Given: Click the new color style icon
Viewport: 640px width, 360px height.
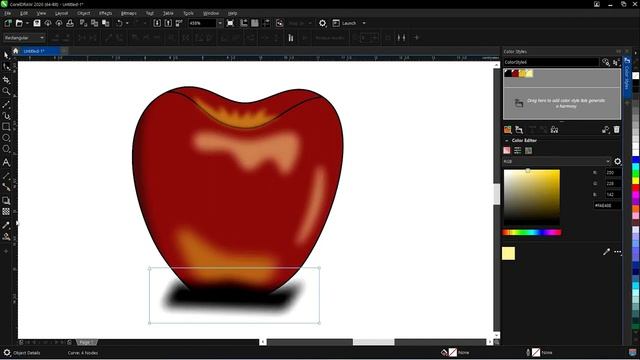Looking at the screenshot, I should tap(507, 130).
